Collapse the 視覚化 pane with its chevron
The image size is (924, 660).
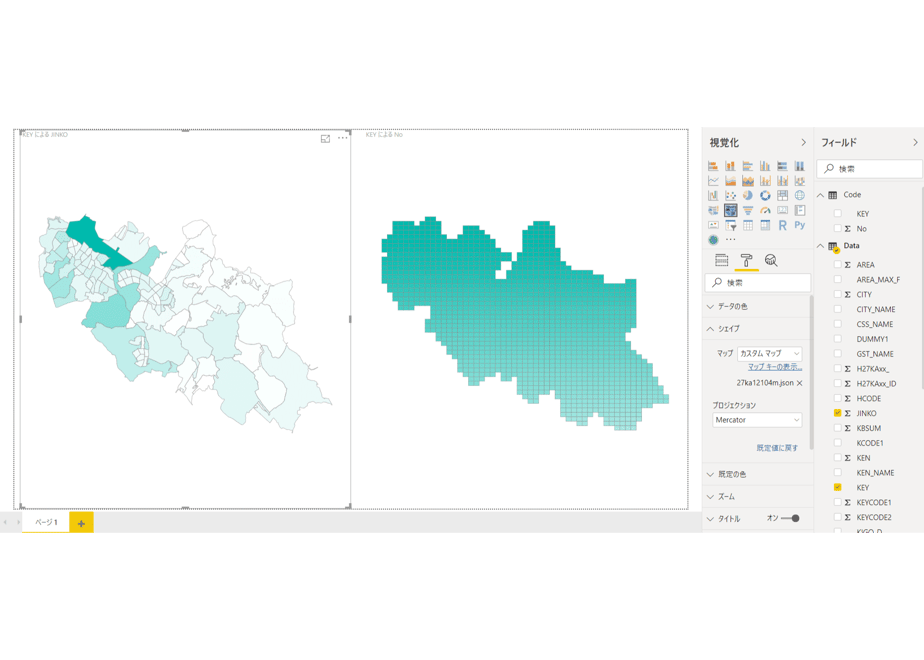803,143
